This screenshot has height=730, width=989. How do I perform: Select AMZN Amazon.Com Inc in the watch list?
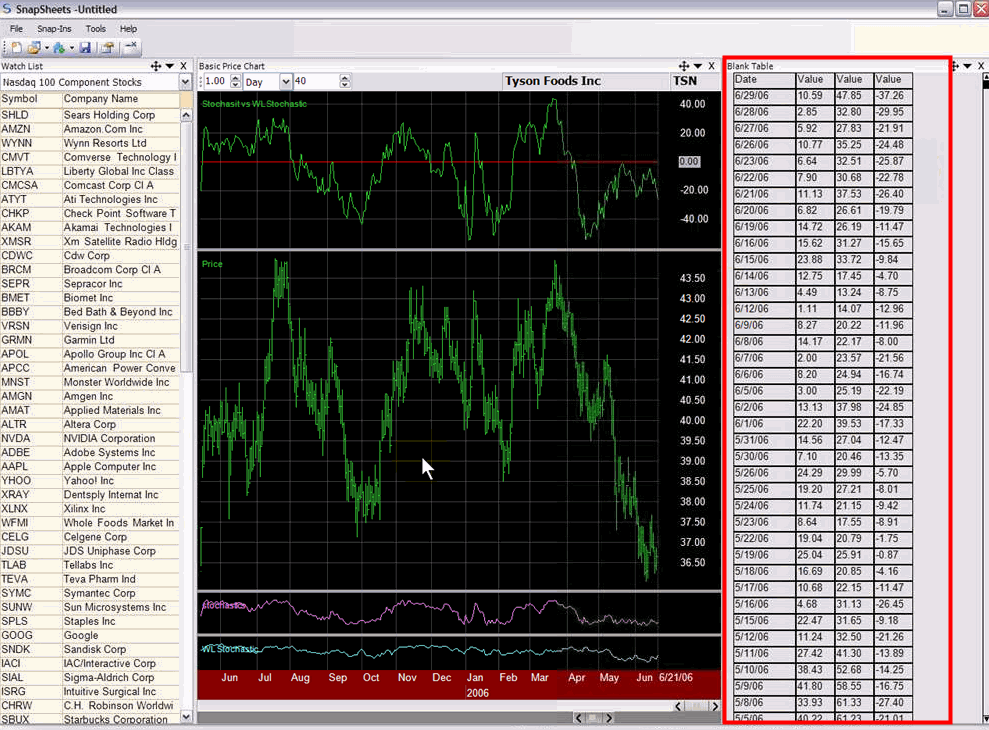[90, 129]
